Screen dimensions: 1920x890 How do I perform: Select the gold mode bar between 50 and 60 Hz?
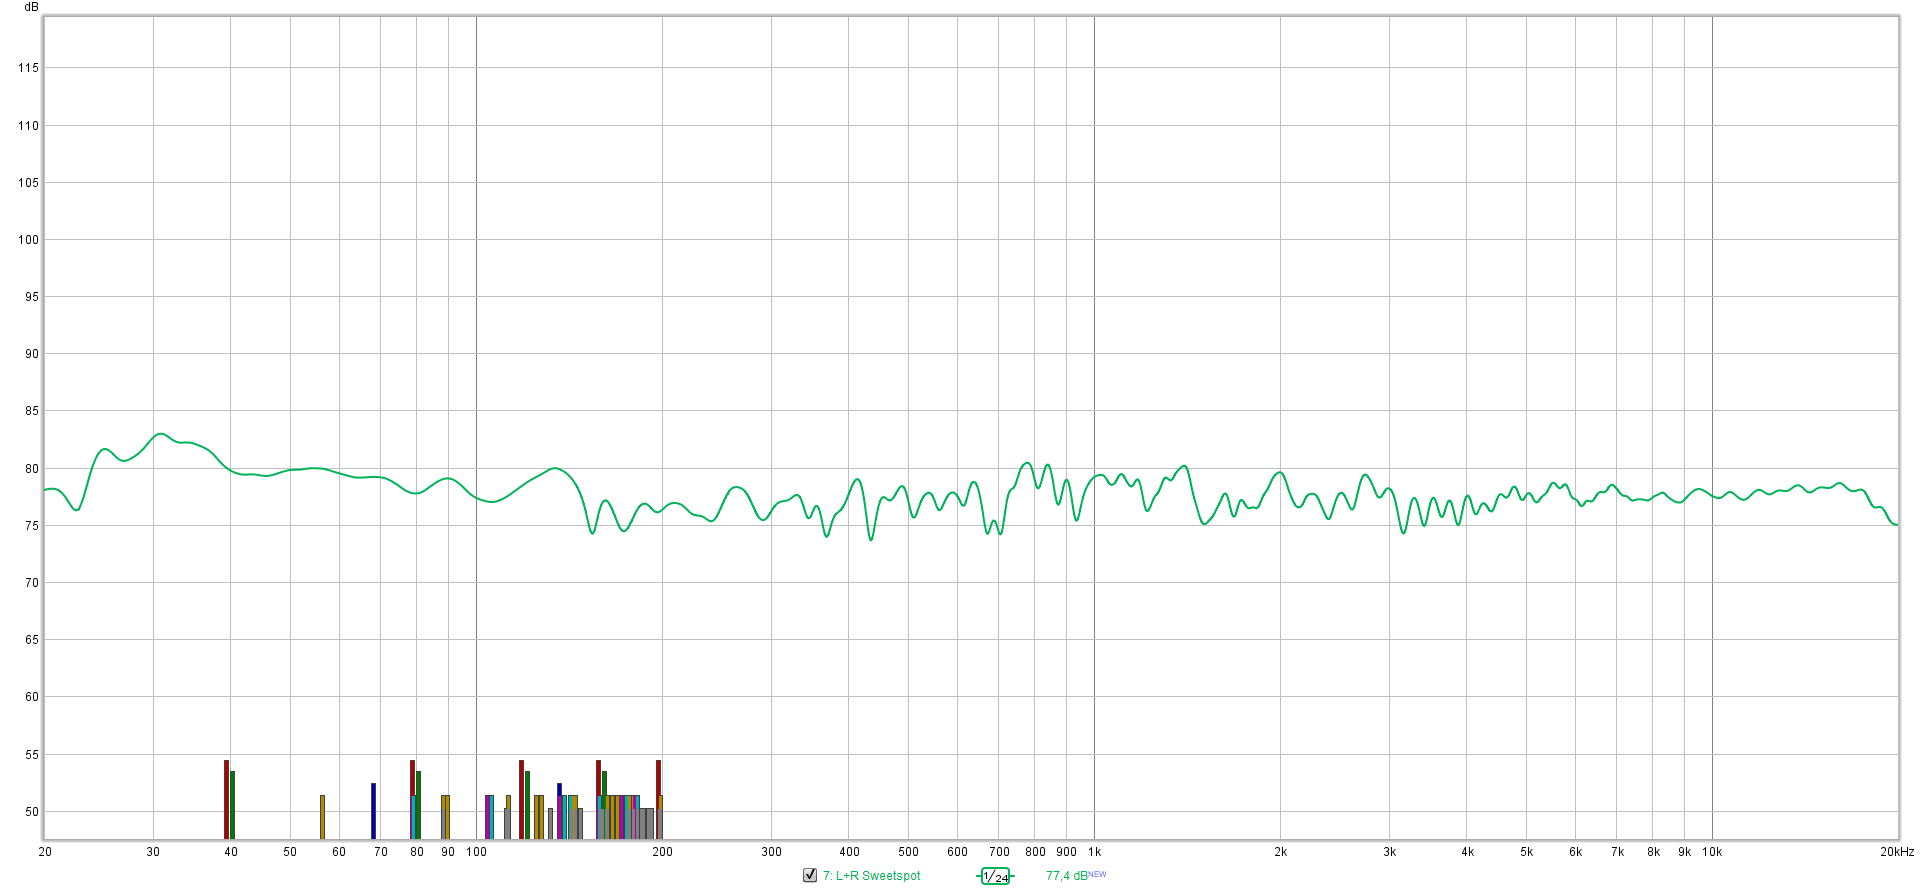pyautogui.click(x=322, y=816)
